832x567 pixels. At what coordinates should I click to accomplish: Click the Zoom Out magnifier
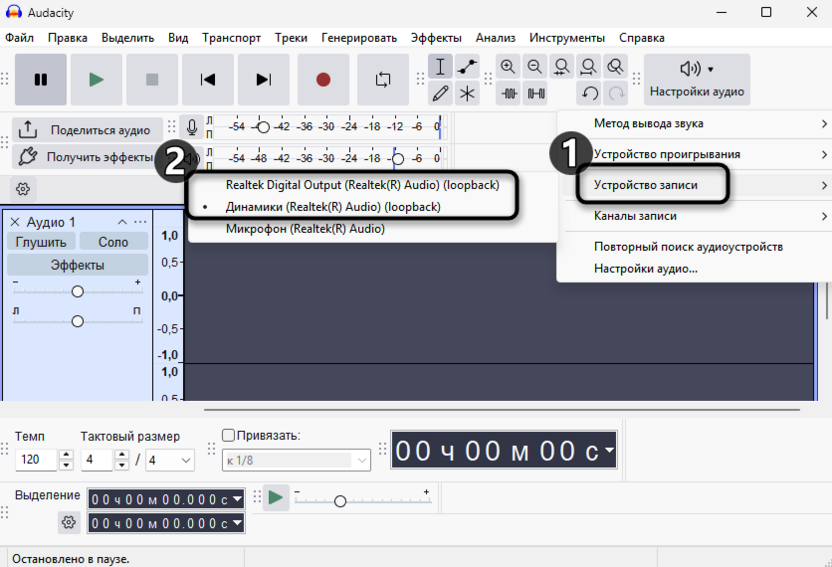(x=535, y=67)
